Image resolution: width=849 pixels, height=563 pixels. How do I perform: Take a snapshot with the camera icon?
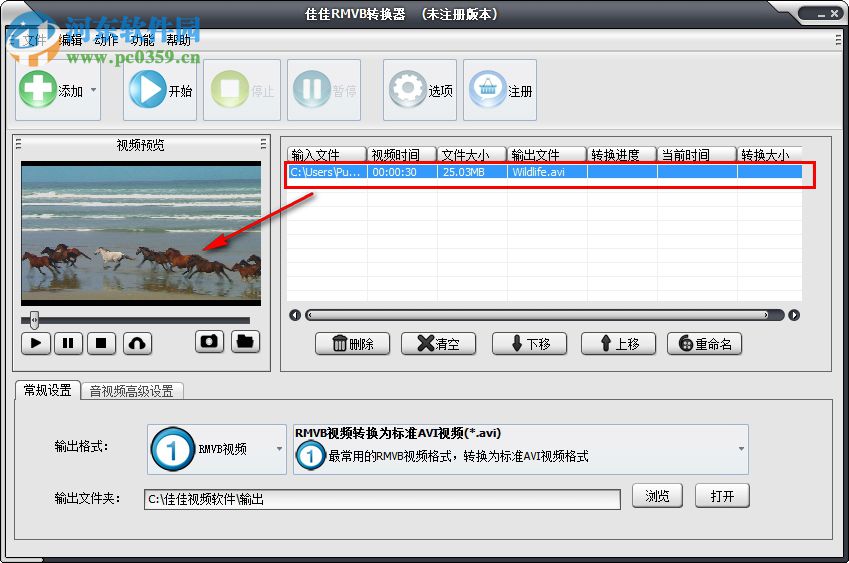[x=209, y=342]
